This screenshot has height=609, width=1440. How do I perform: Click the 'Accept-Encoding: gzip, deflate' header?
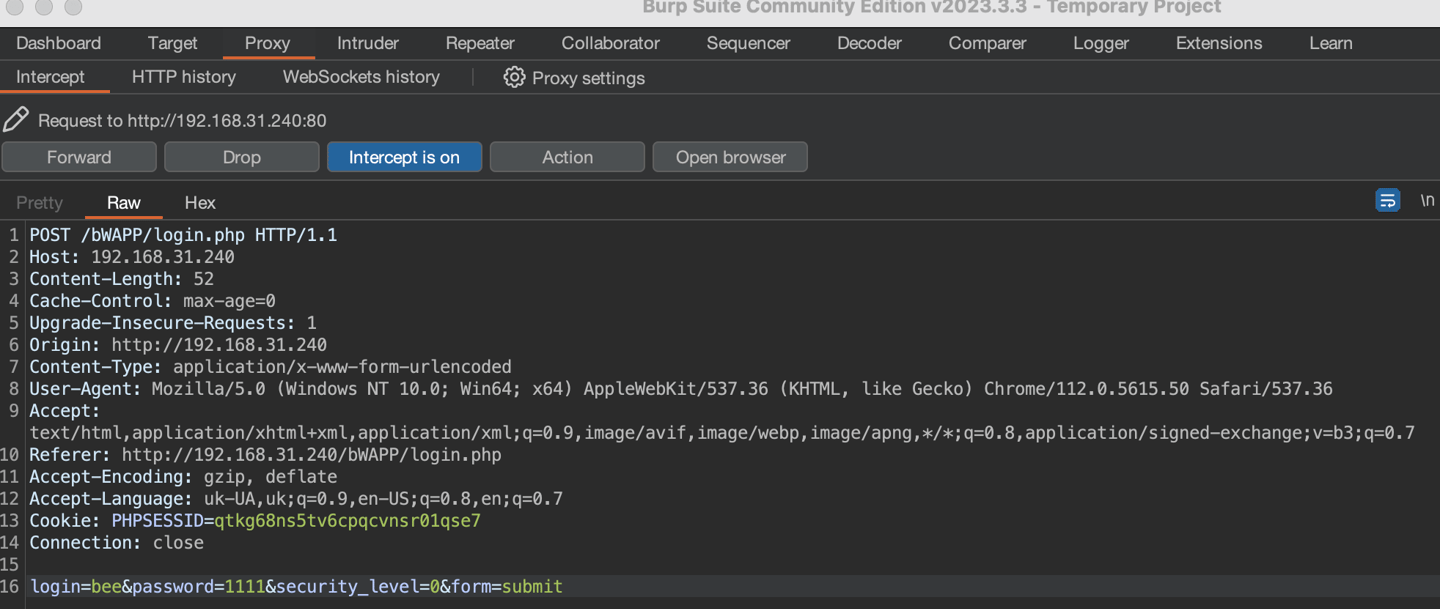click(x=183, y=477)
